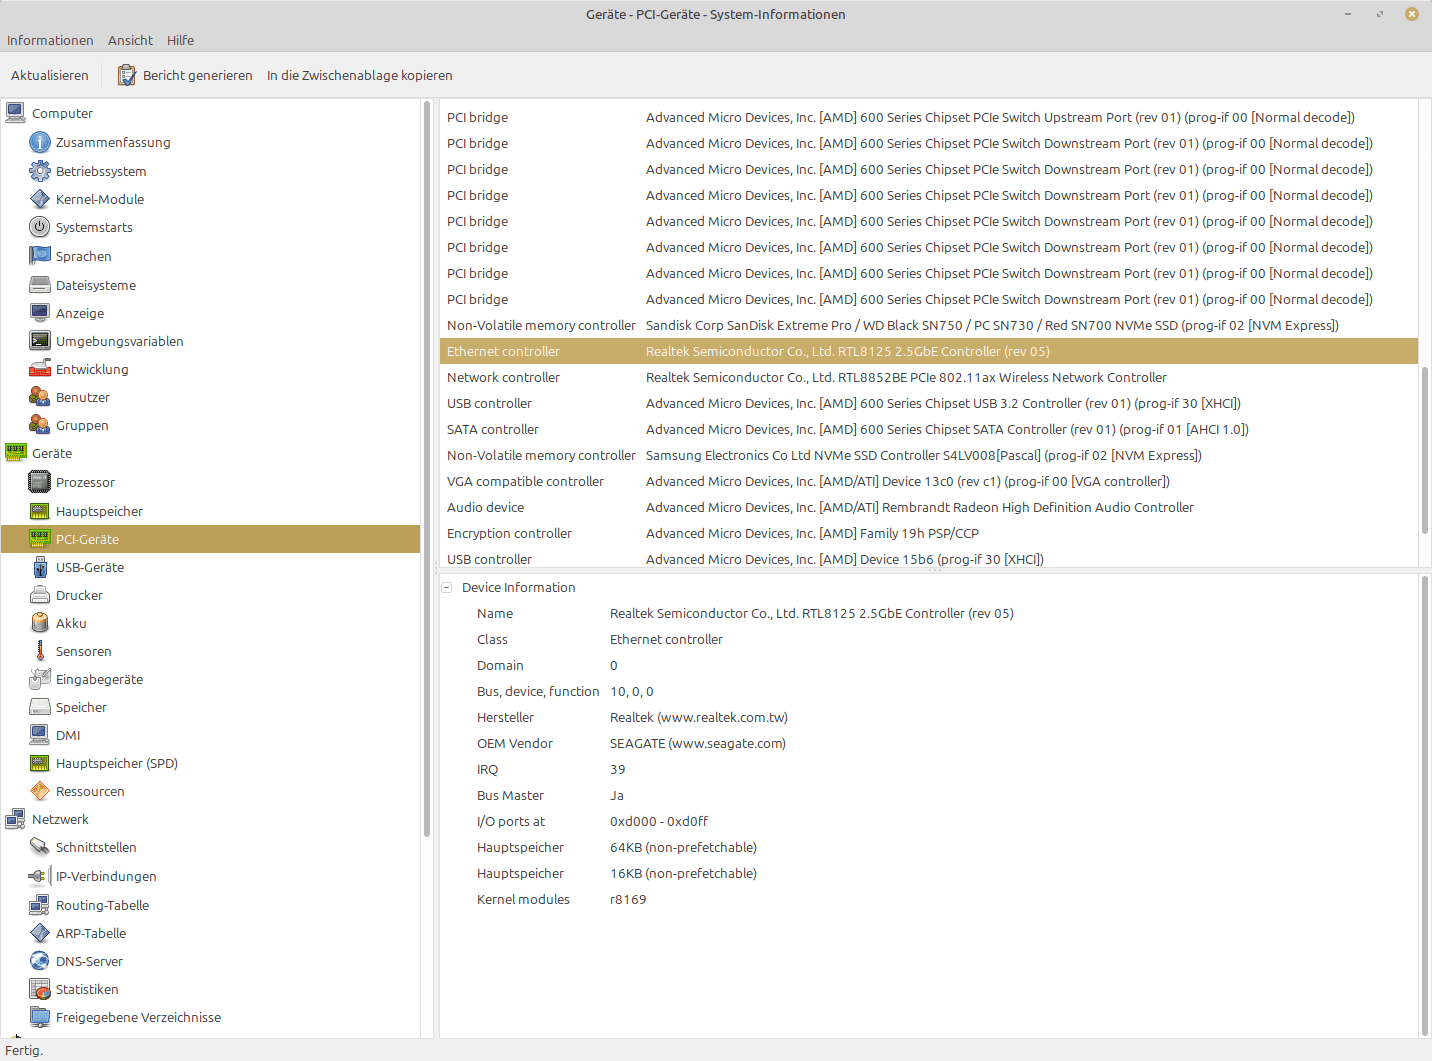This screenshot has width=1432, height=1061.
Task: Select the Ethernet controller row
Action: 929,351
